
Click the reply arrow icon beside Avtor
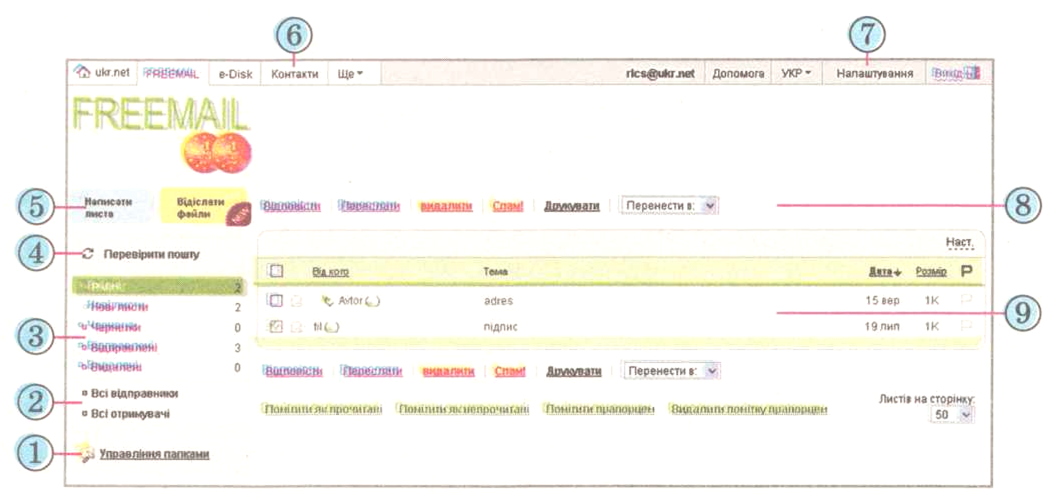tap(328, 301)
